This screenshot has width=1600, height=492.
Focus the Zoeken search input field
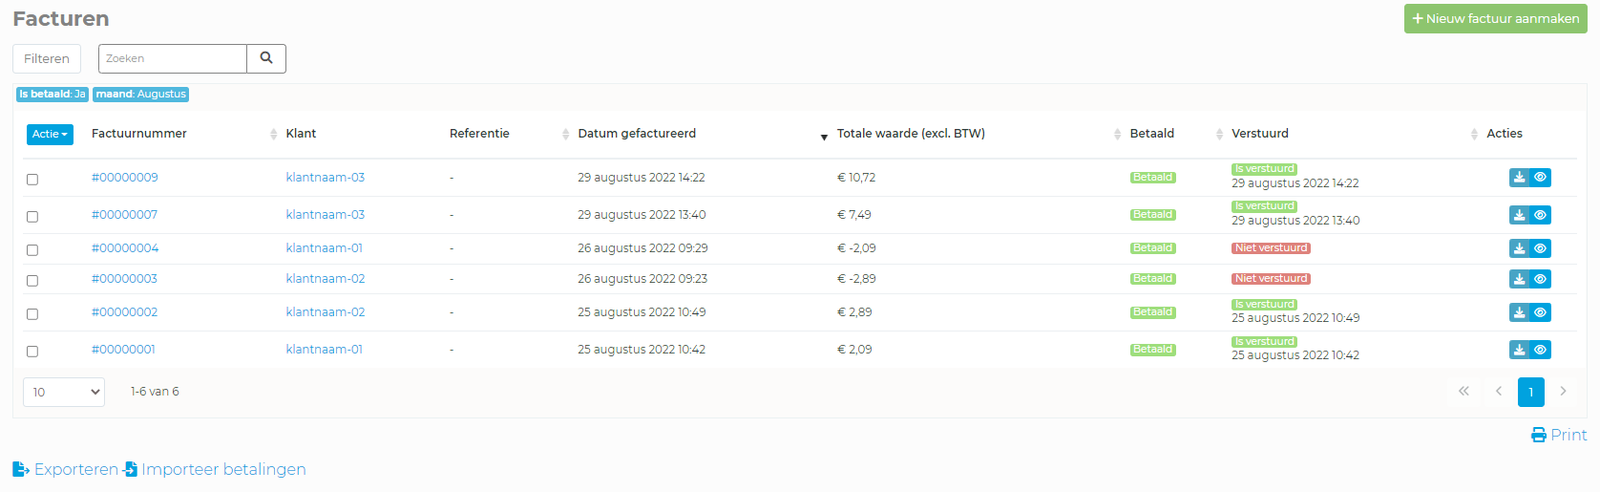coord(172,58)
